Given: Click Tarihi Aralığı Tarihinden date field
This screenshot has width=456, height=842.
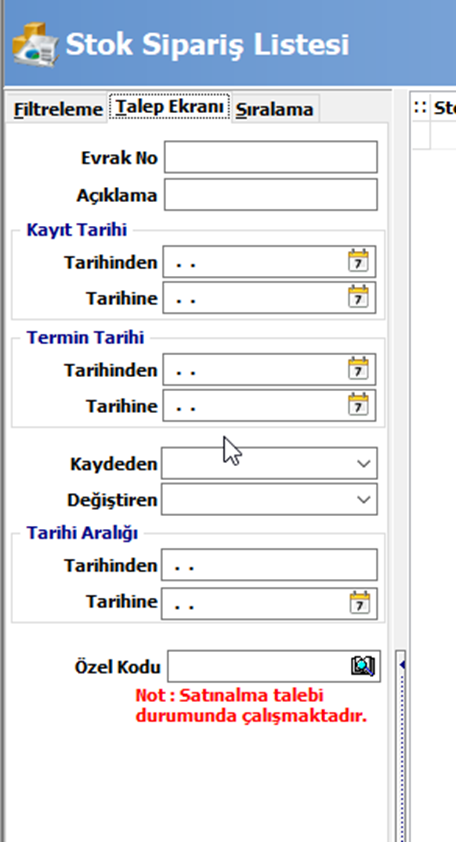Looking at the screenshot, I should click(x=269, y=565).
